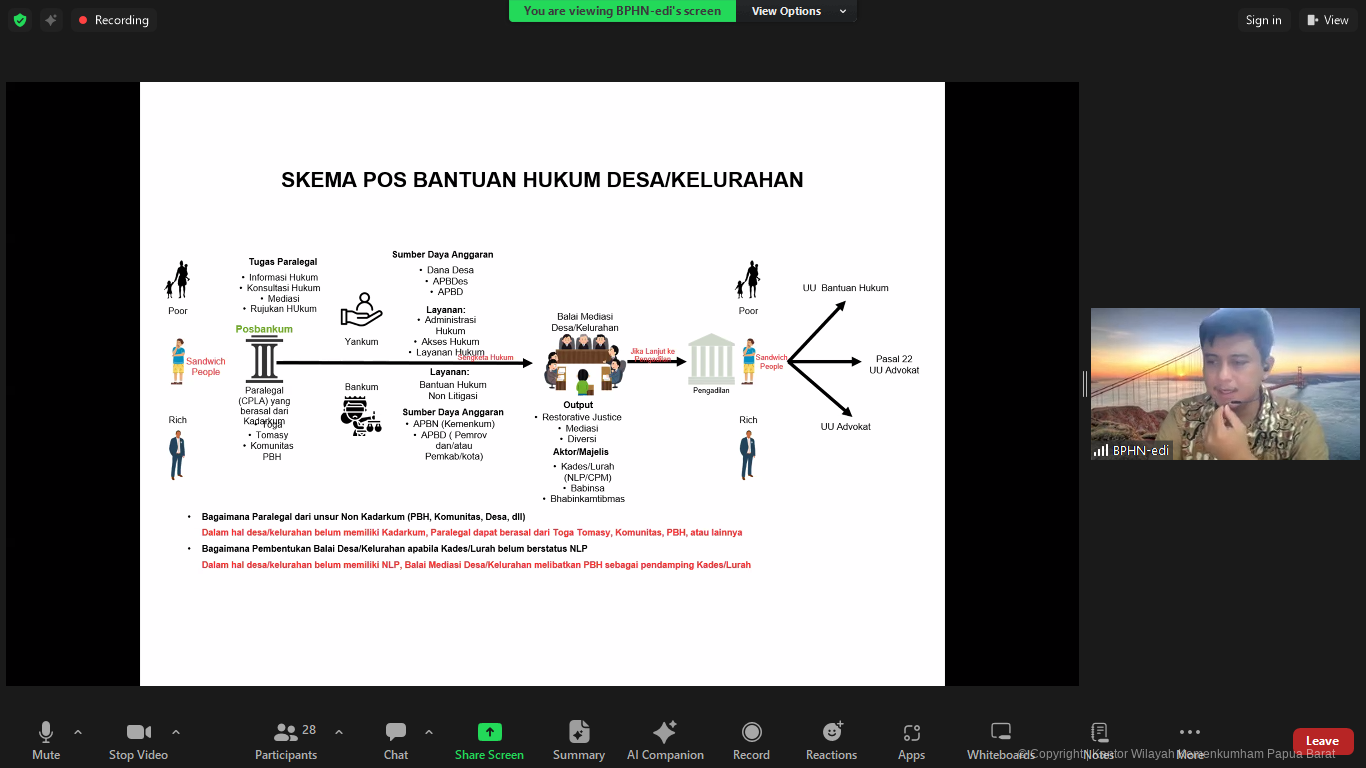The width and height of the screenshot is (1366, 768).
Task: Start recording with the Record icon
Action: coord(751,740)
